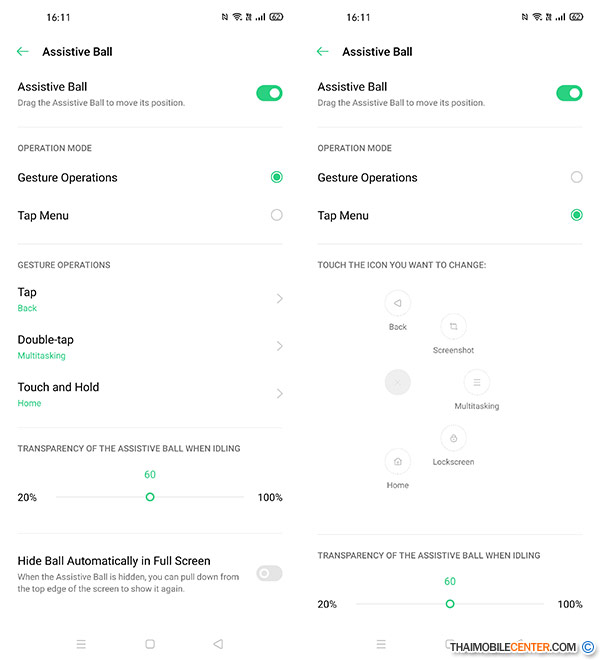Tap the left screen's navigation back triangle
600x660 pixels.
[x=218, y=644]
